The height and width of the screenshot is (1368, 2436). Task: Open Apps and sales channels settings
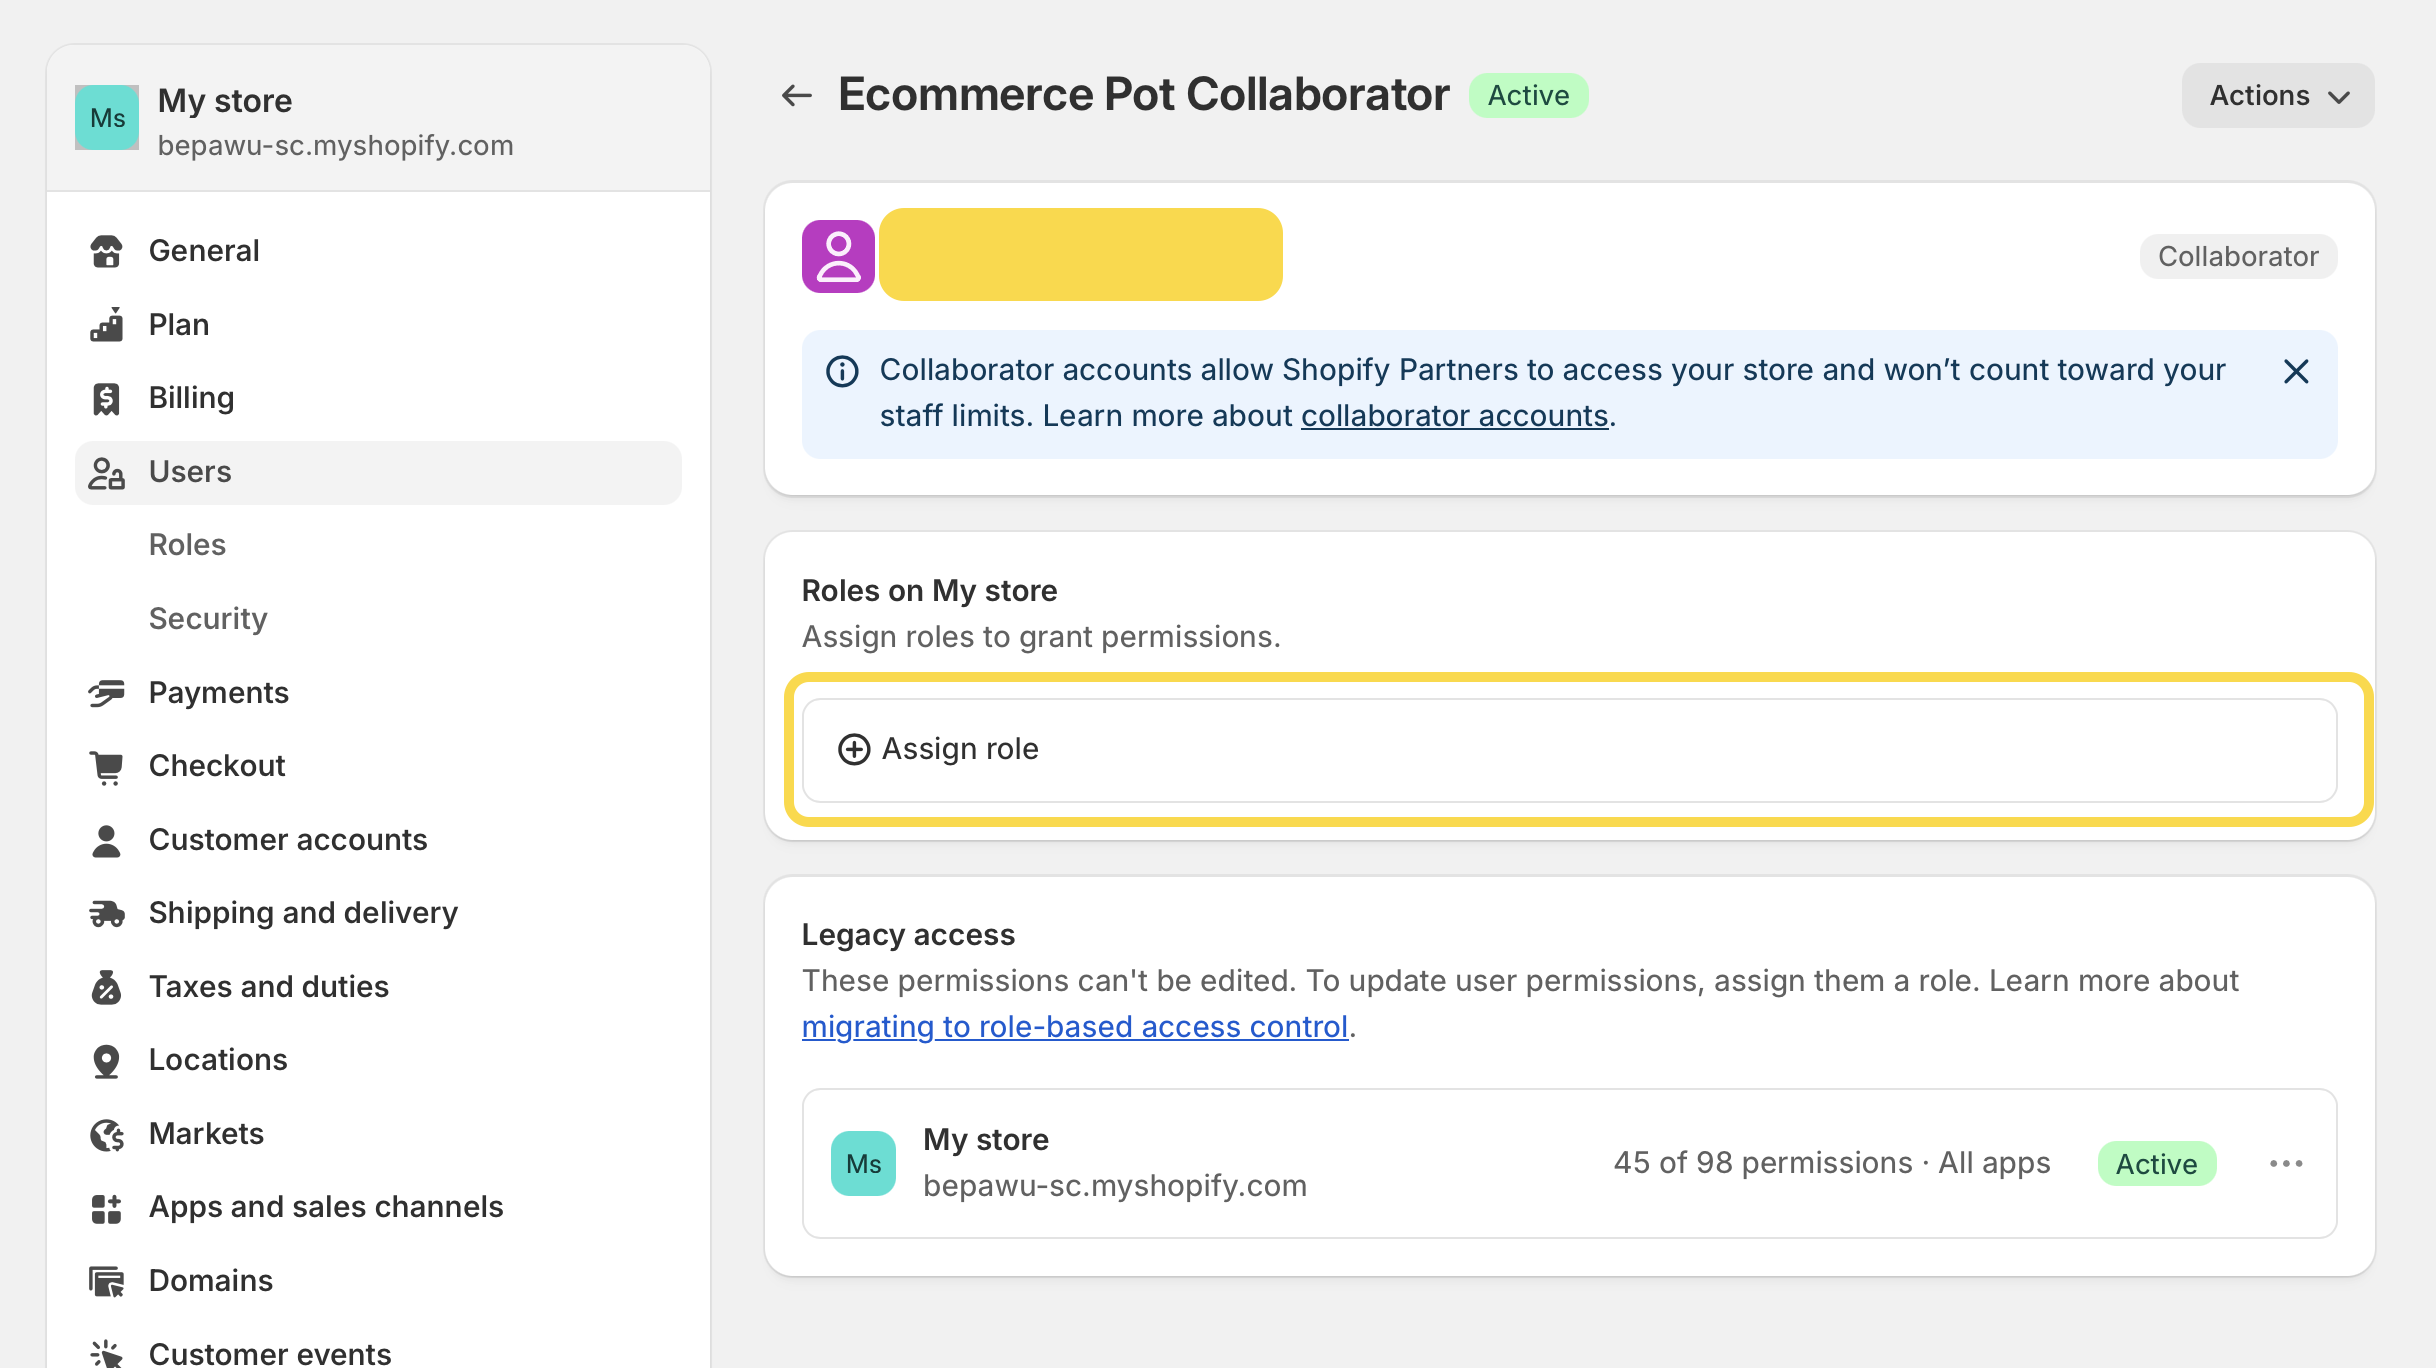click(378, 1208)
